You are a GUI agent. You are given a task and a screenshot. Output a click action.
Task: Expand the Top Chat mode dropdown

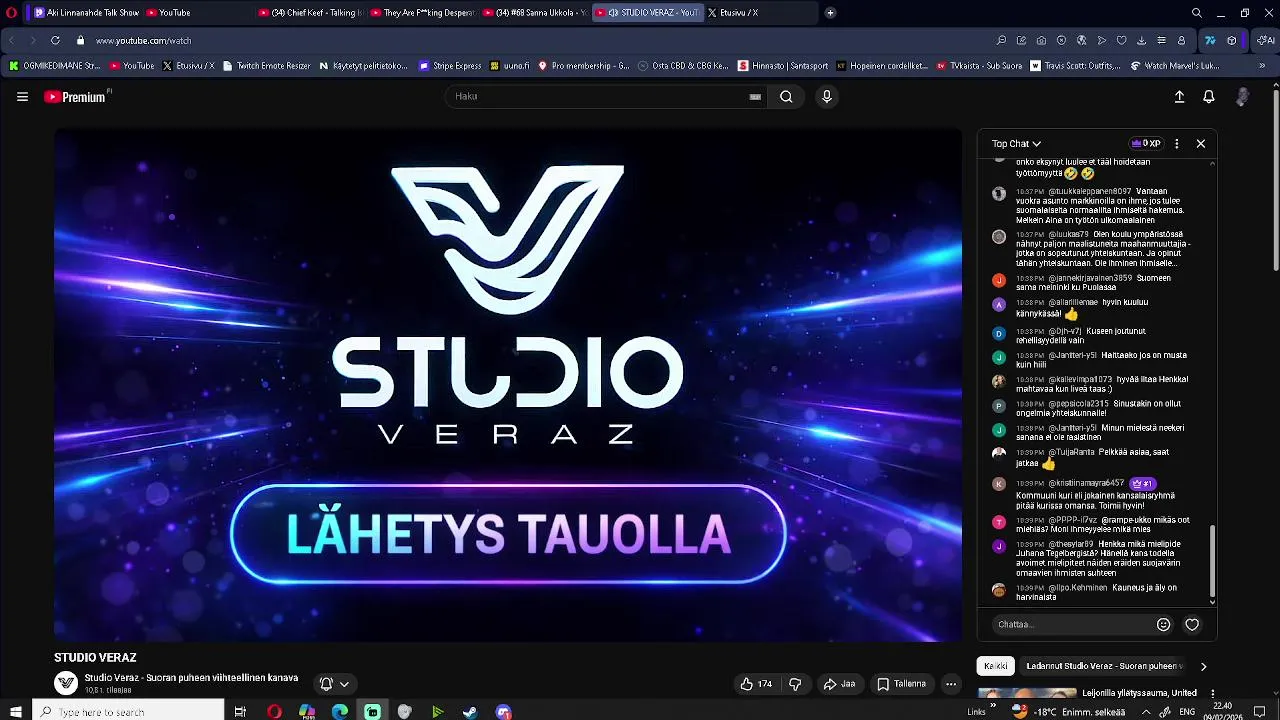pos(1016,144)
